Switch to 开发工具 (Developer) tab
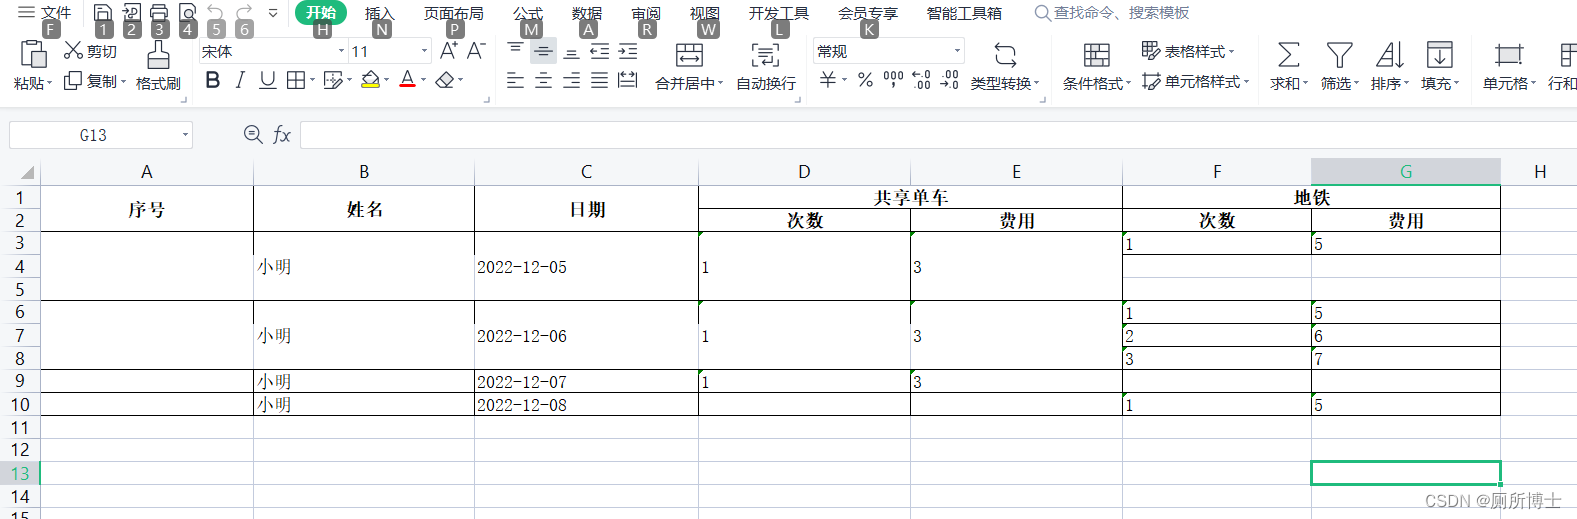Image resolution: width=1577 pixels, height=519 pixels. 779,13
